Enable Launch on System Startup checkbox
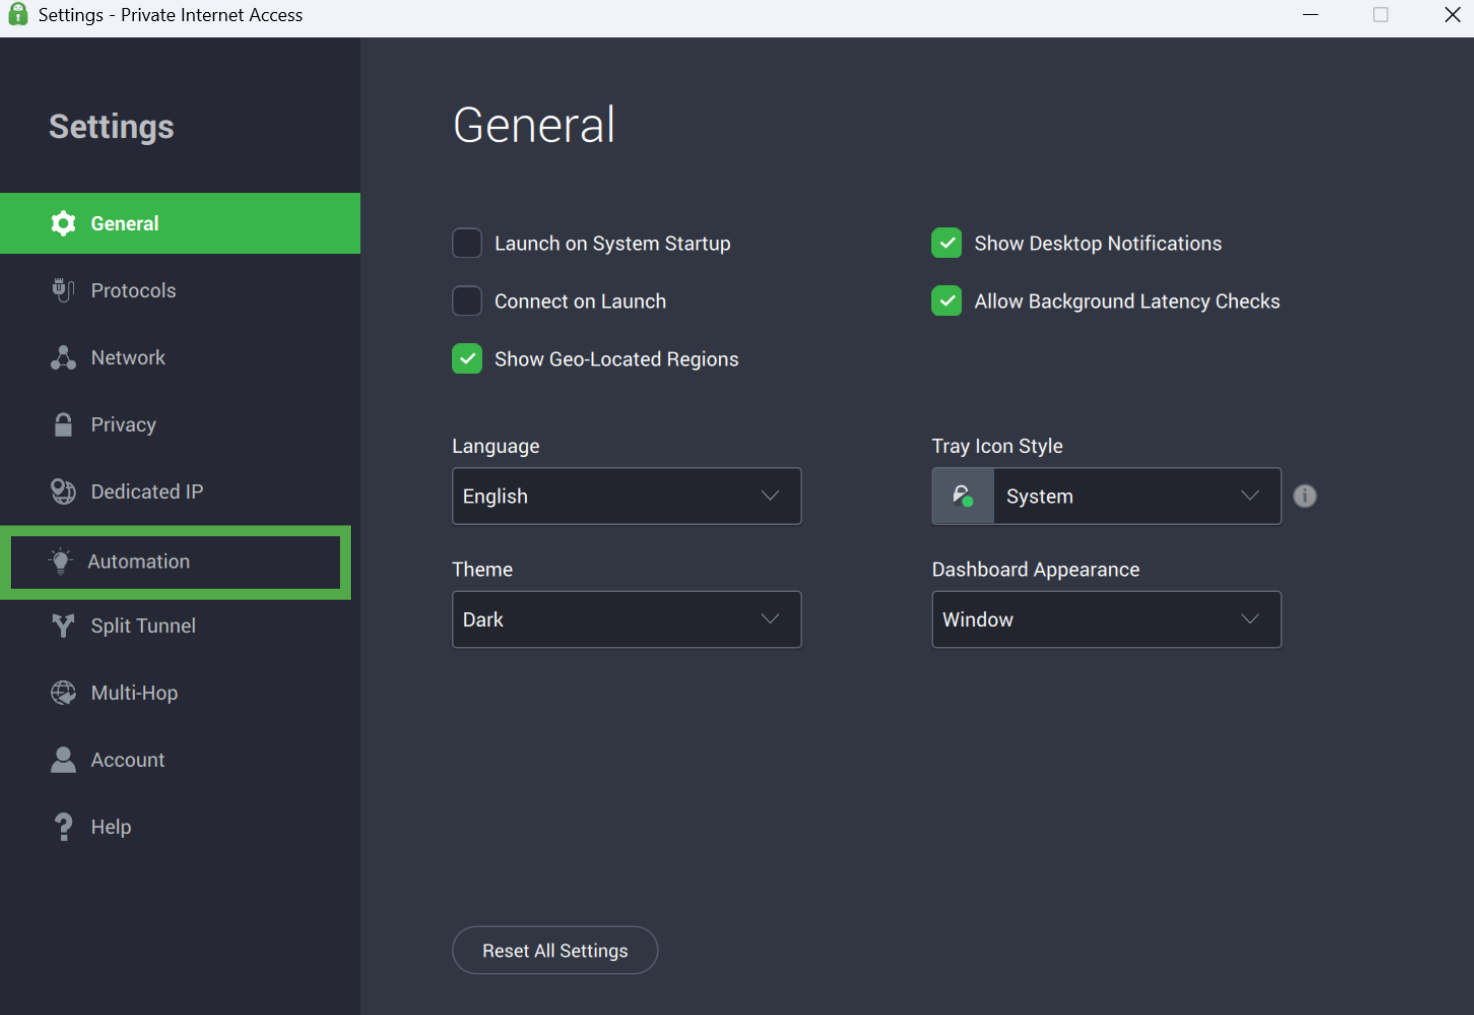The image size is (1474, 1015). pyautogui.click(x=467, y=243)
